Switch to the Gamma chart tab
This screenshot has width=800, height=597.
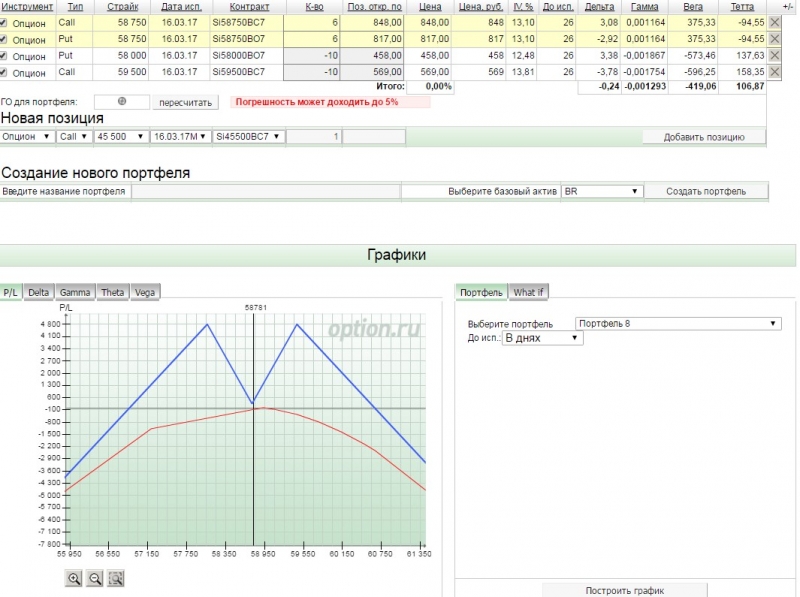pos(74,292)
